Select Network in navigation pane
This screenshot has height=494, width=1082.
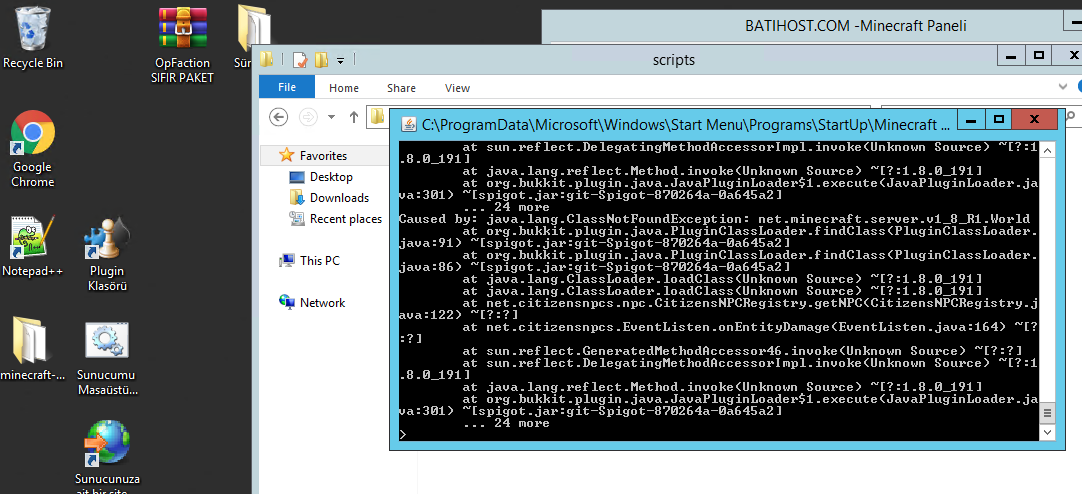pyautogui.click(x=311, y=302)
